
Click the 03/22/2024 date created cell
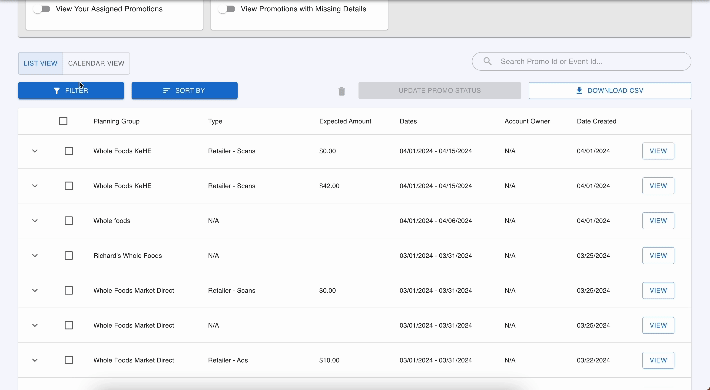593,360
